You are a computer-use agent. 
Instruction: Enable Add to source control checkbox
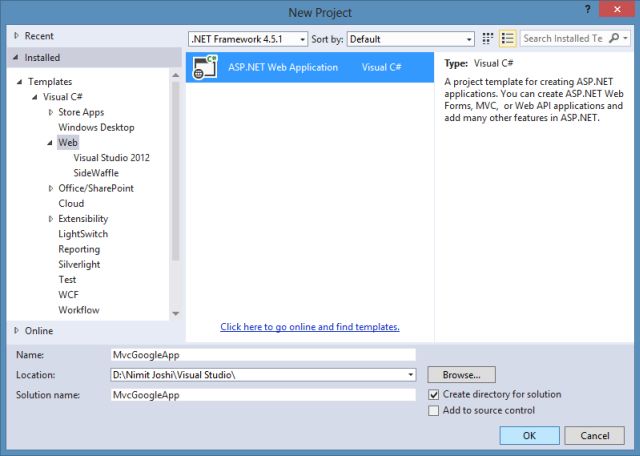[x=433, y=411]
